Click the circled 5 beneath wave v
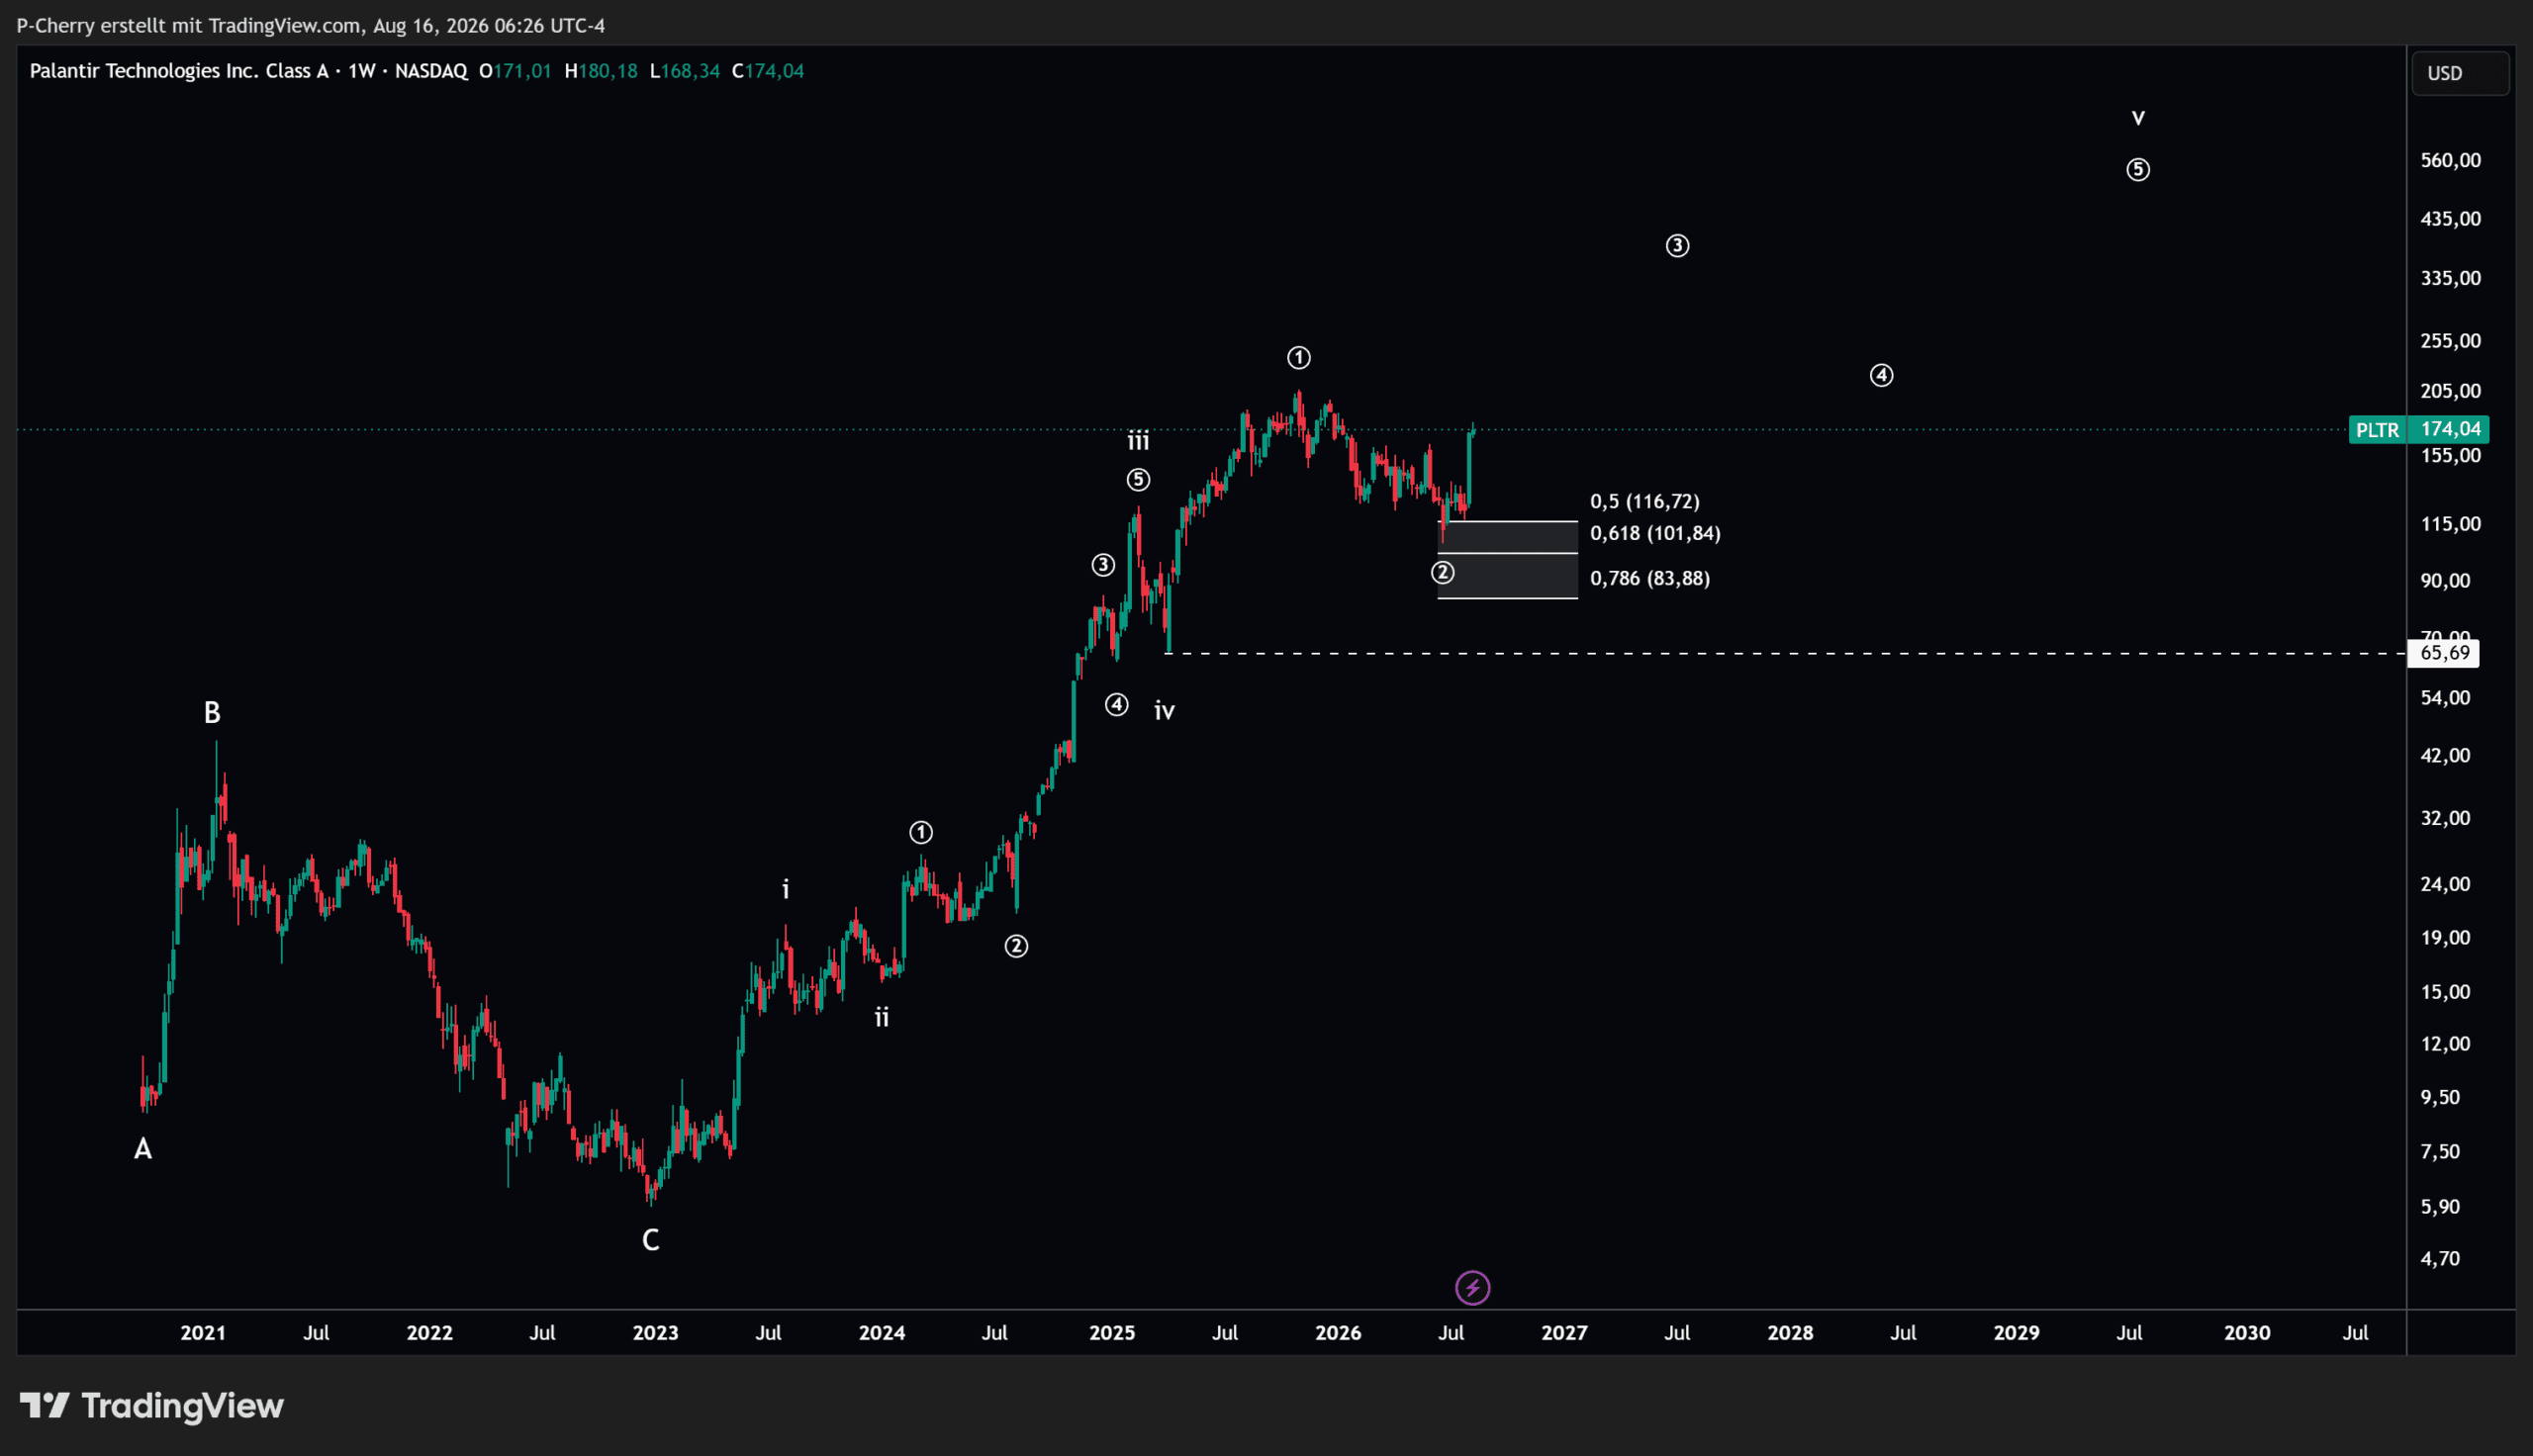The image size is (2533, 1456). [x=2138, y=170]
